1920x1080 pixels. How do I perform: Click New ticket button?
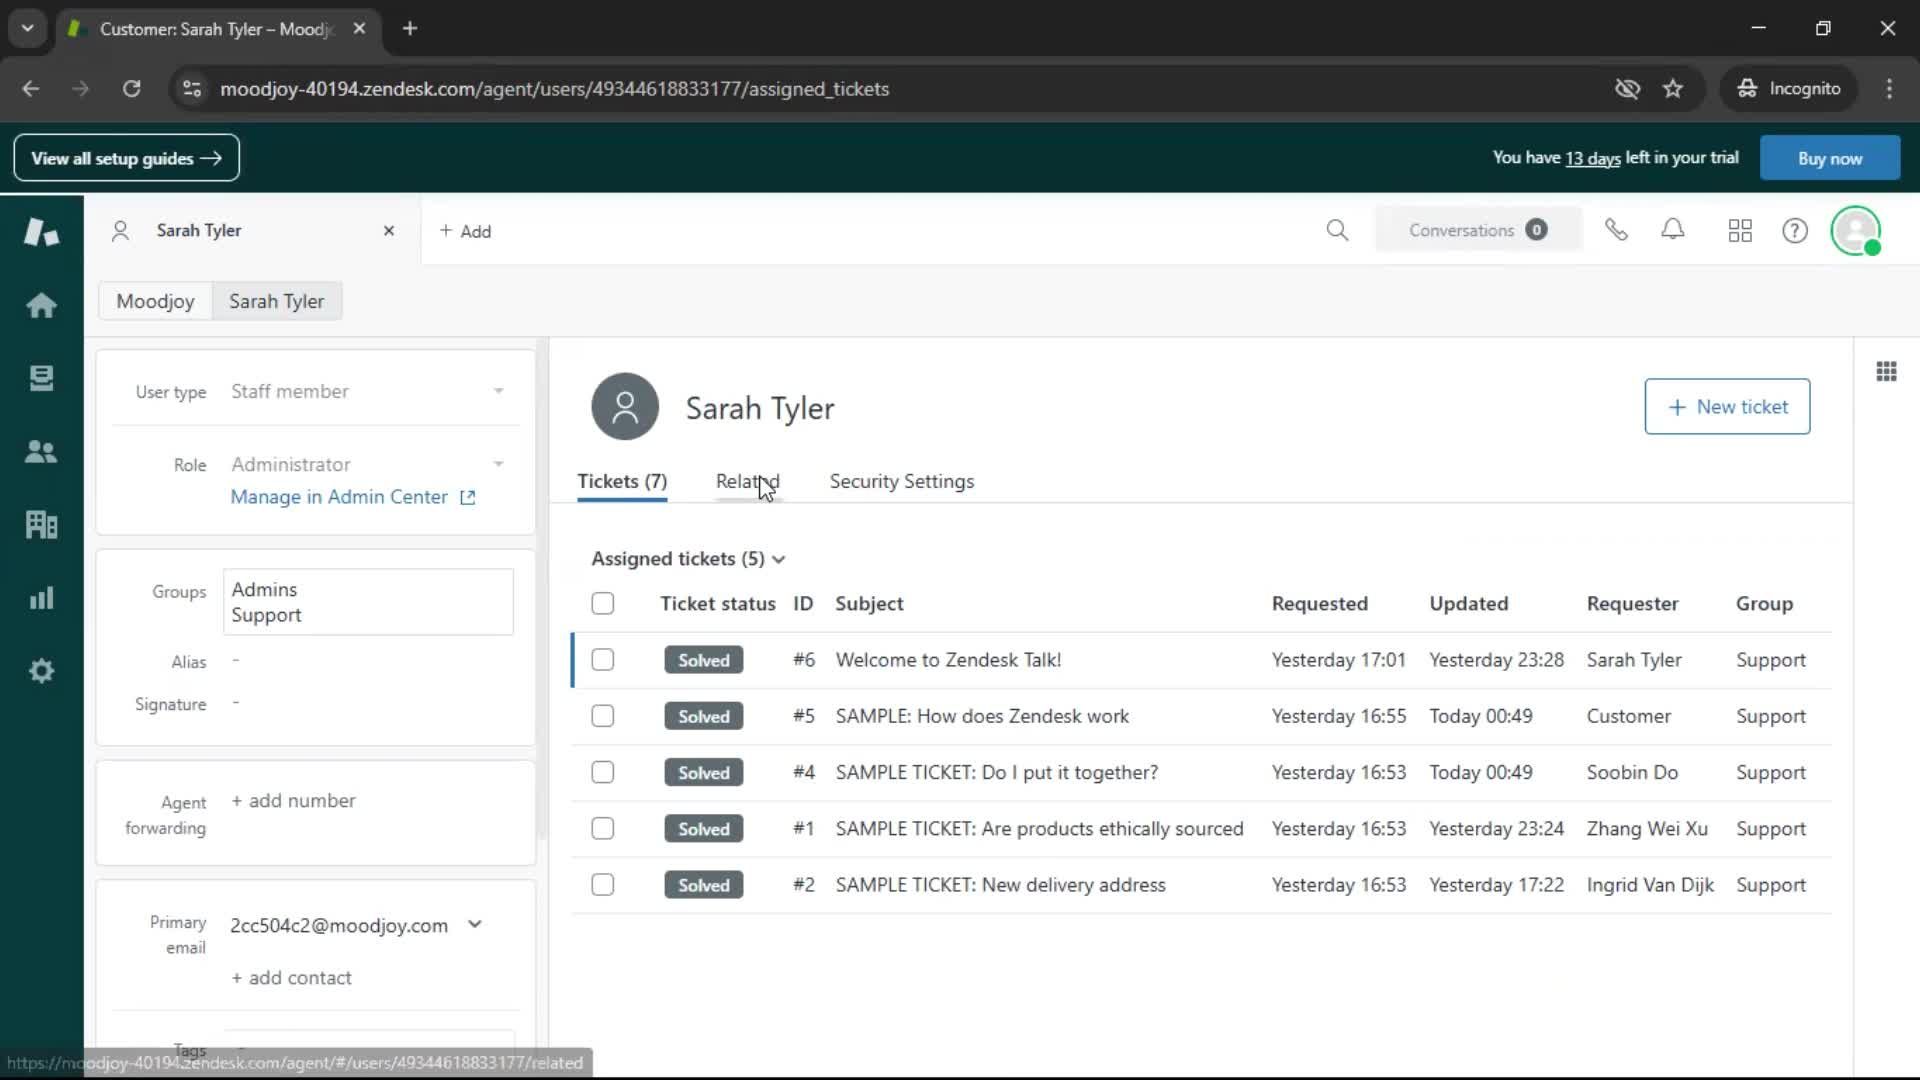pyautogui.click(x=1727, y=407)
